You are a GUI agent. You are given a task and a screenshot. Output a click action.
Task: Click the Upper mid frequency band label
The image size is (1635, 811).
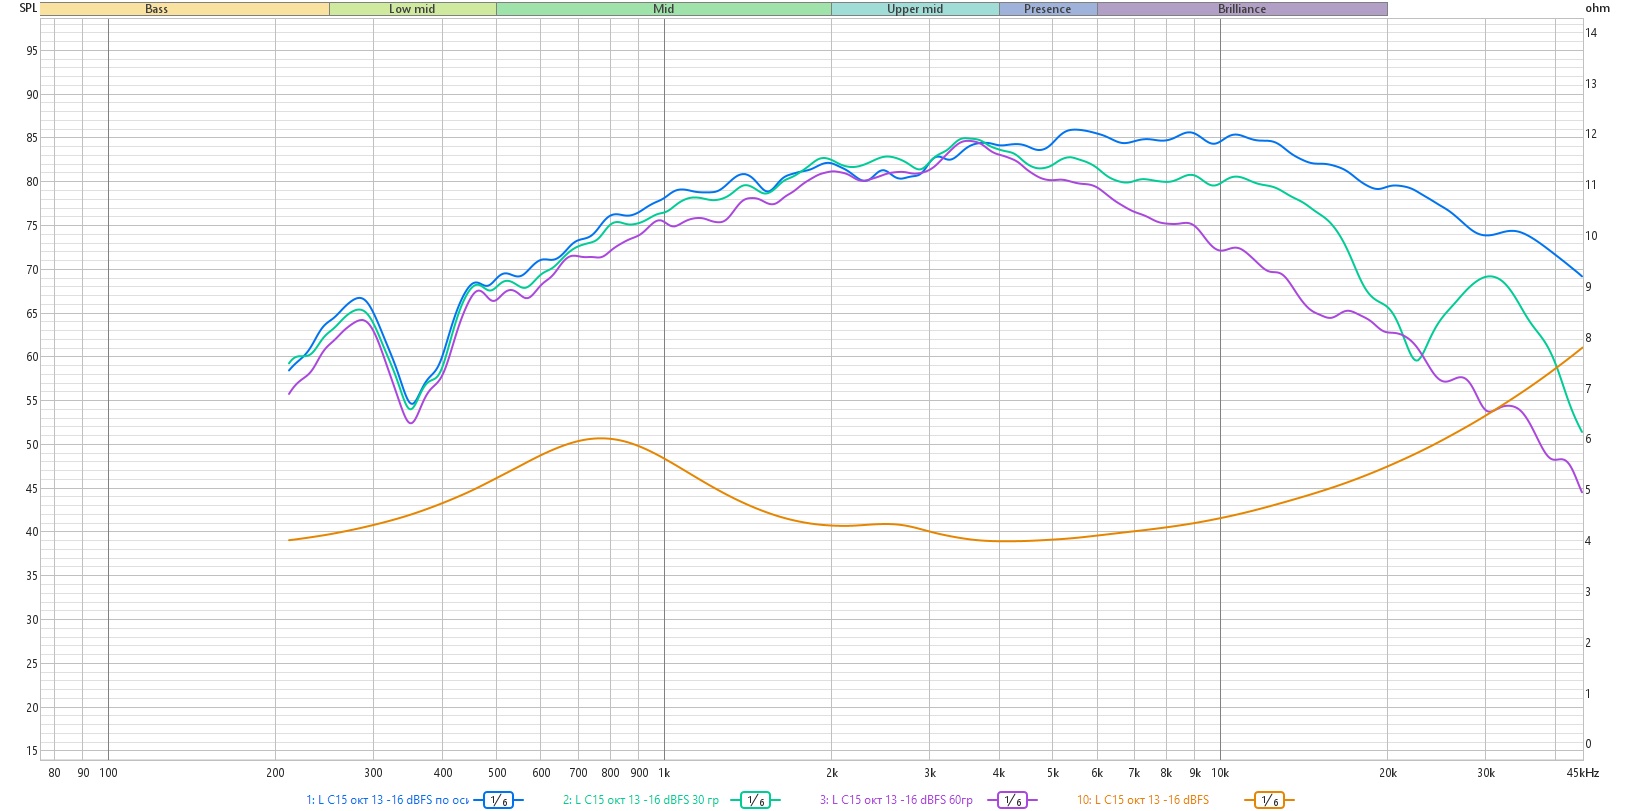point(915,9)
